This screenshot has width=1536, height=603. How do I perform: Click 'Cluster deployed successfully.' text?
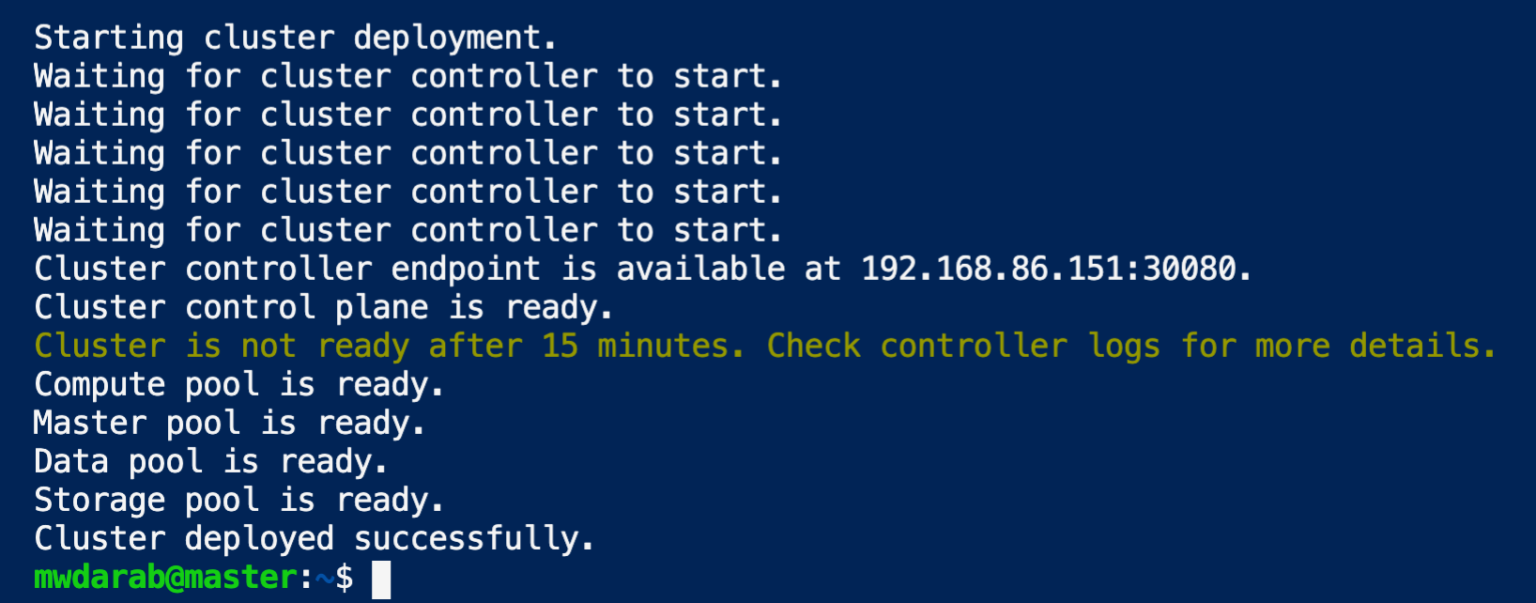(x=314, y=539)
